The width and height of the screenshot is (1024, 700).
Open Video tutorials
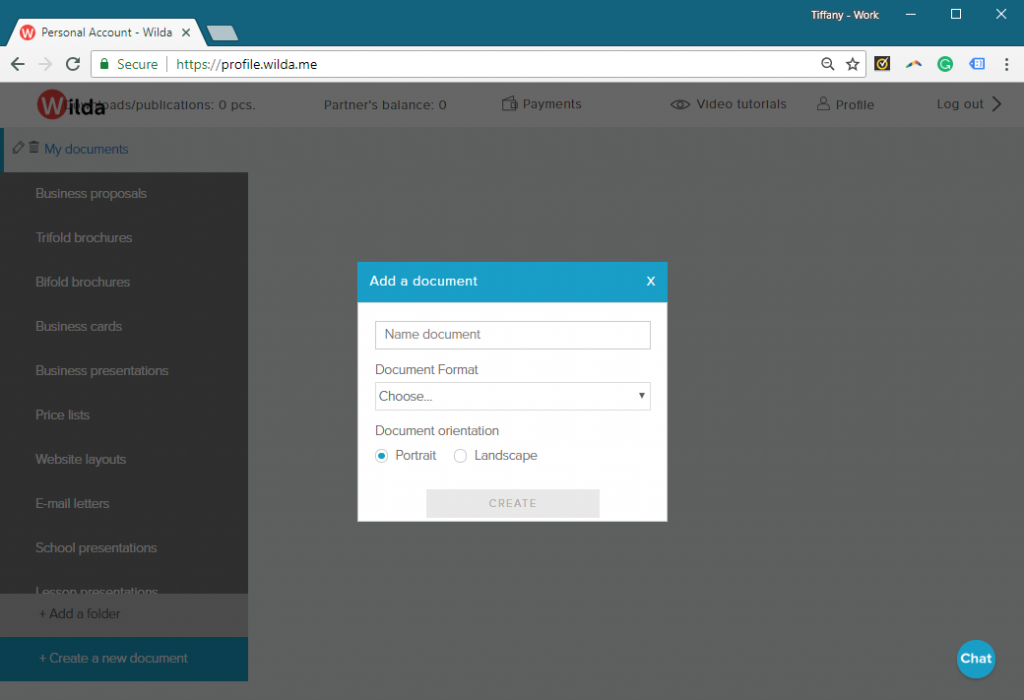(728, 103)
